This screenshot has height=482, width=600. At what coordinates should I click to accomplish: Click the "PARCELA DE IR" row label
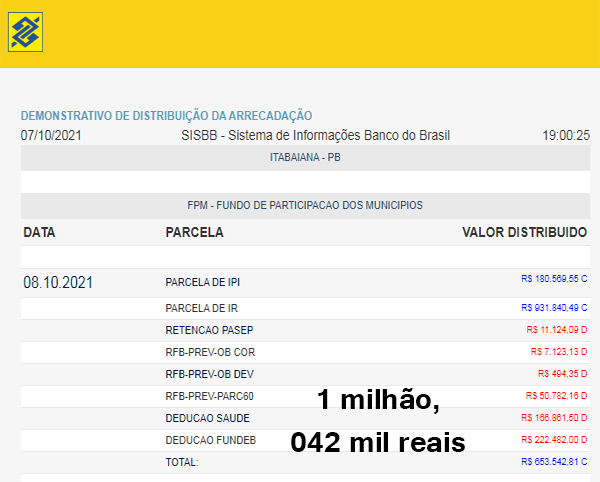(x=201, y=308)
